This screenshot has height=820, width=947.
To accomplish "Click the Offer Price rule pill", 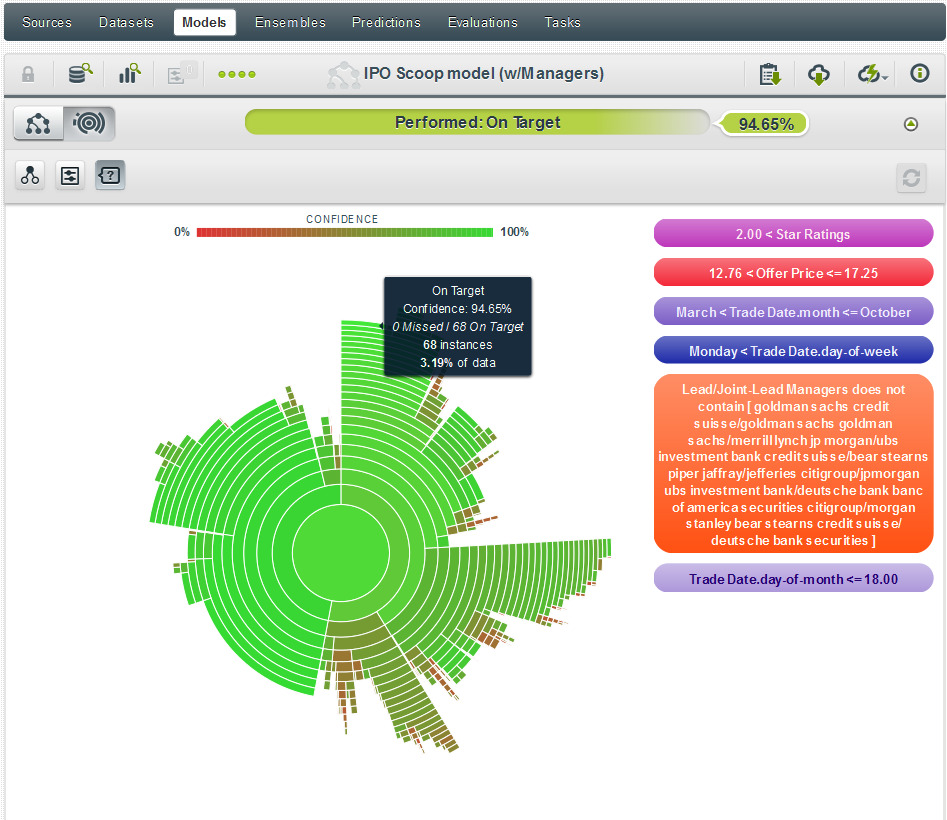I will pyautogui.click(x=793, y=273).
